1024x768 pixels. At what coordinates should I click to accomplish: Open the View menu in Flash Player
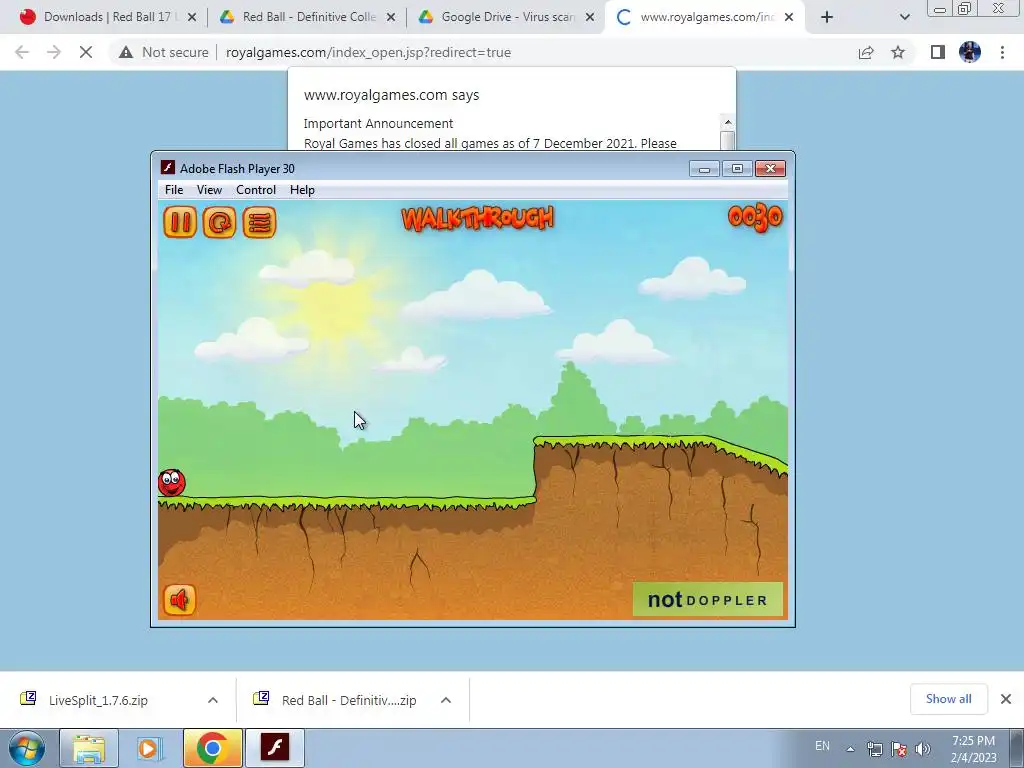pyautogui.click(x=209, y=190)
